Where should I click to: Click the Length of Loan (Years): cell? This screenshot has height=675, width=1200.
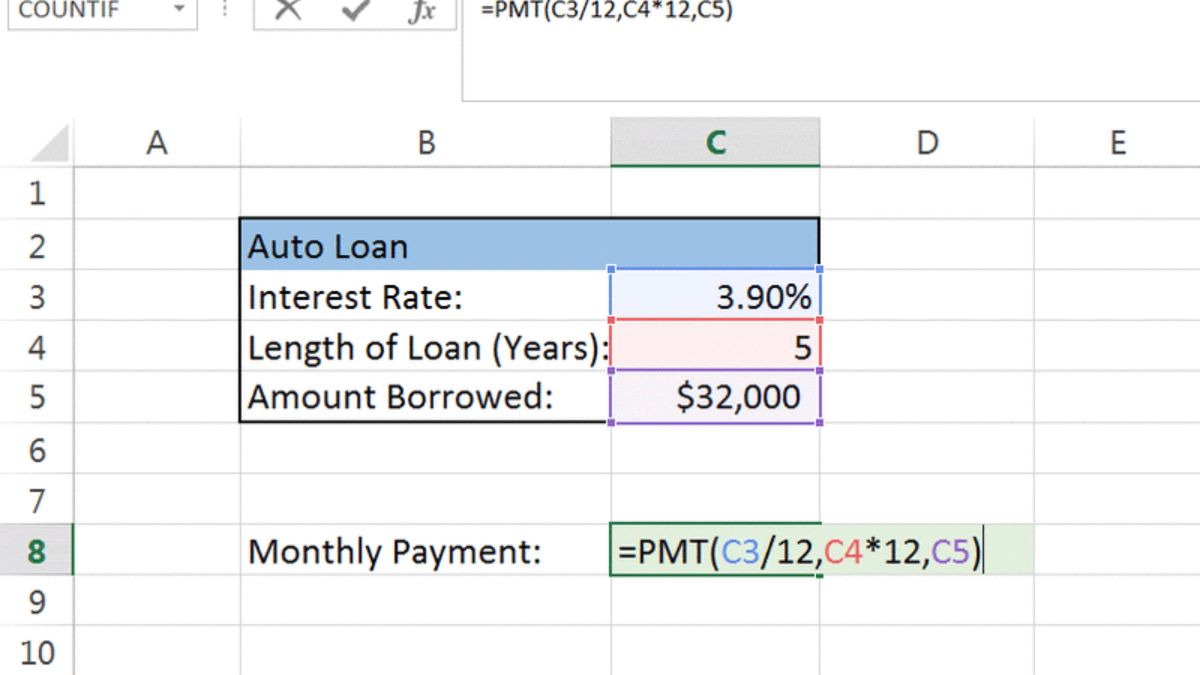(425, 347)
